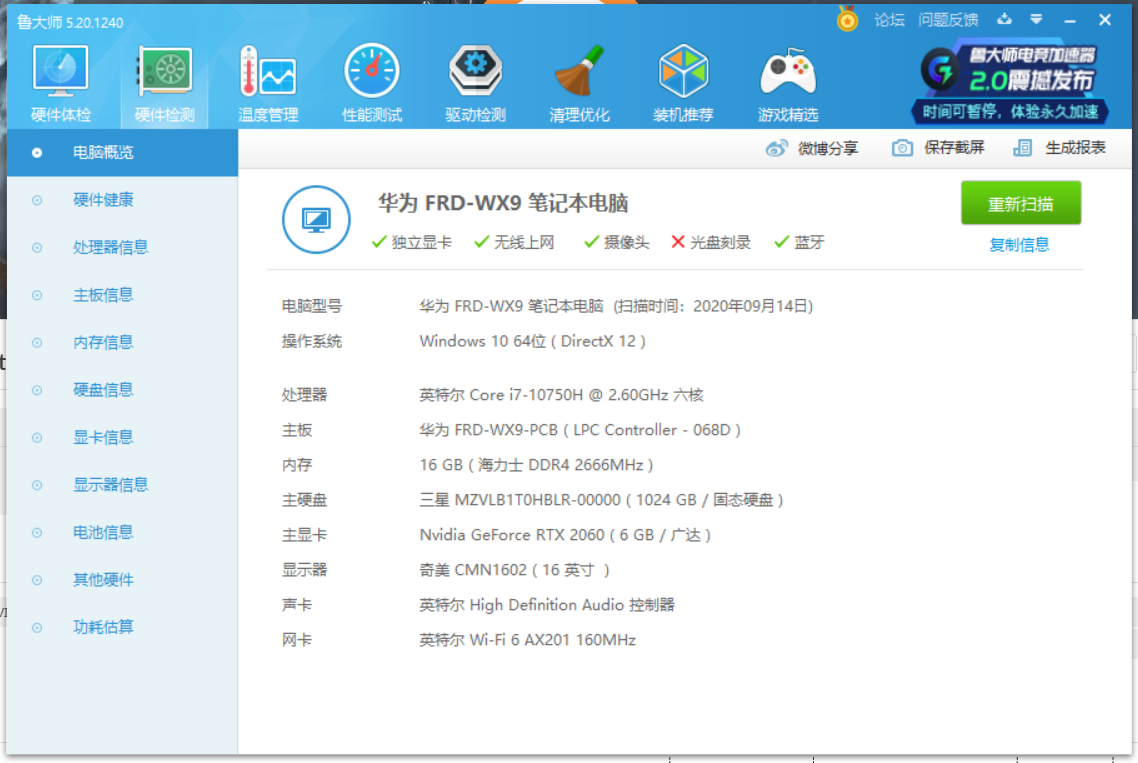The width and height of the screenshot is (1138, 763).
Task: Open the 硬件体检 hardware checkup icon
Action: click(60, 83)
